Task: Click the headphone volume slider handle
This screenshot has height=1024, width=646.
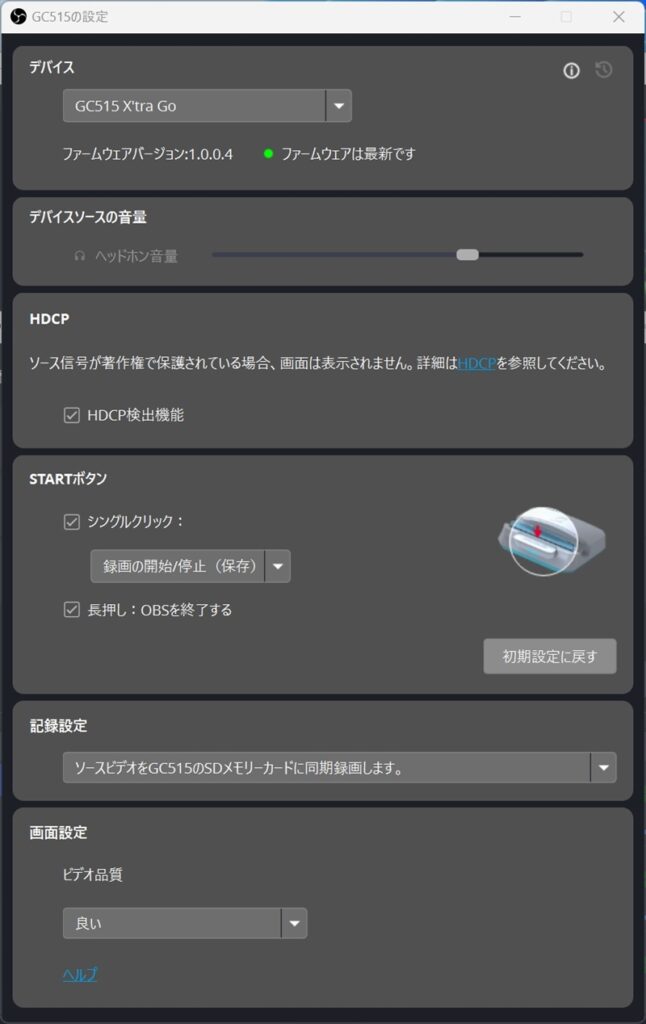Action: pyautogui.click(x=467, y=255)
